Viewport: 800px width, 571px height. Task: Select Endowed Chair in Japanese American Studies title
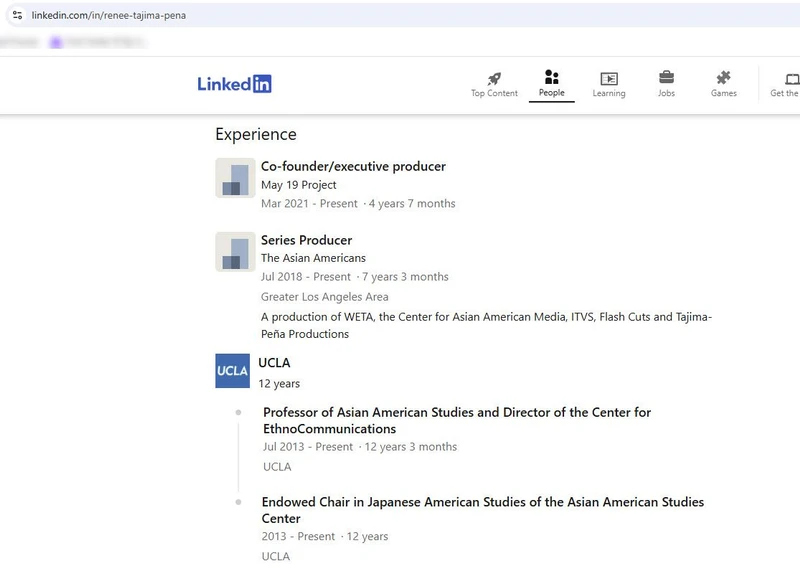point(483,510)
